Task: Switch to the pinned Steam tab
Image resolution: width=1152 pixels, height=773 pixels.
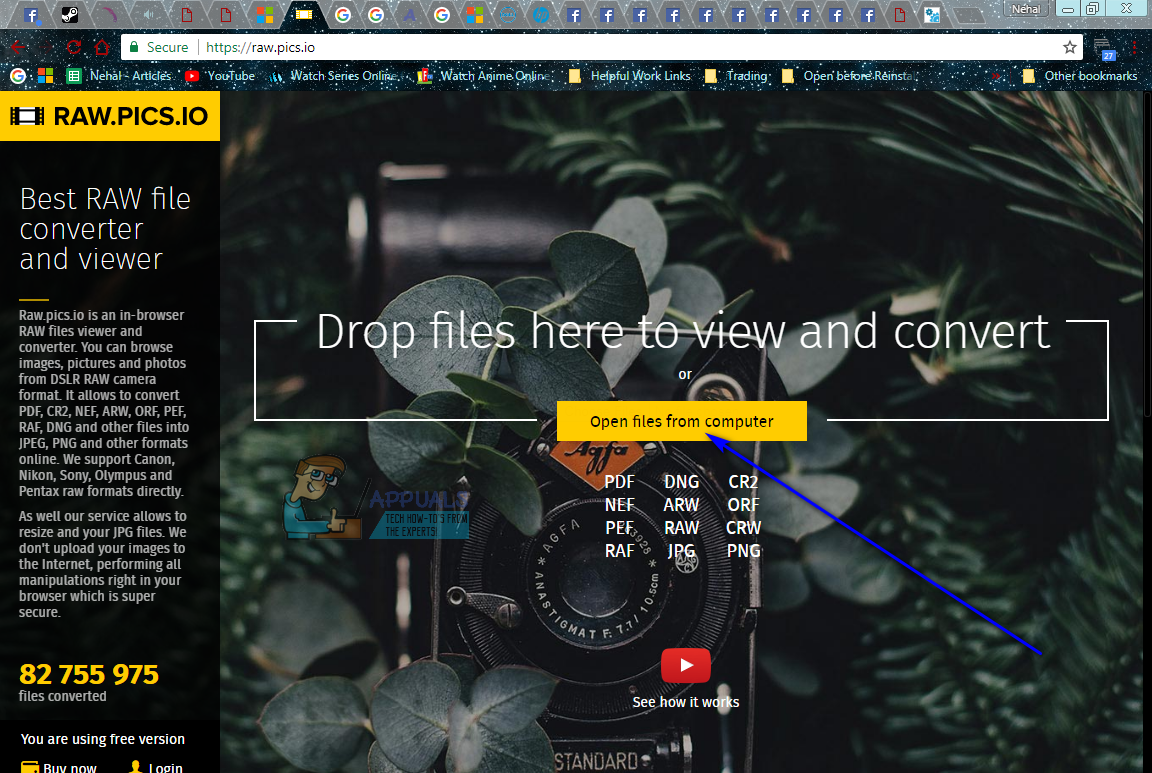Action: [x=67, y=15]
